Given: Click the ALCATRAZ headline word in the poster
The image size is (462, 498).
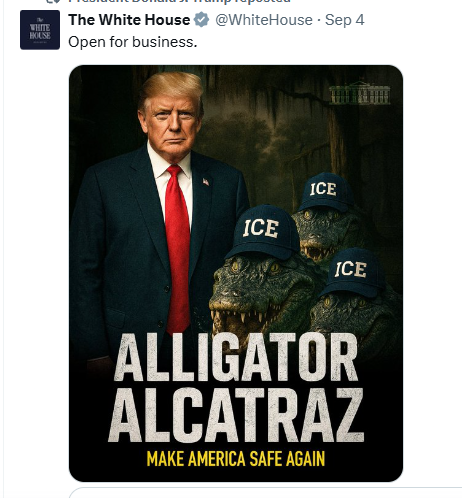Looking at the screenshot, I should 236,415.
